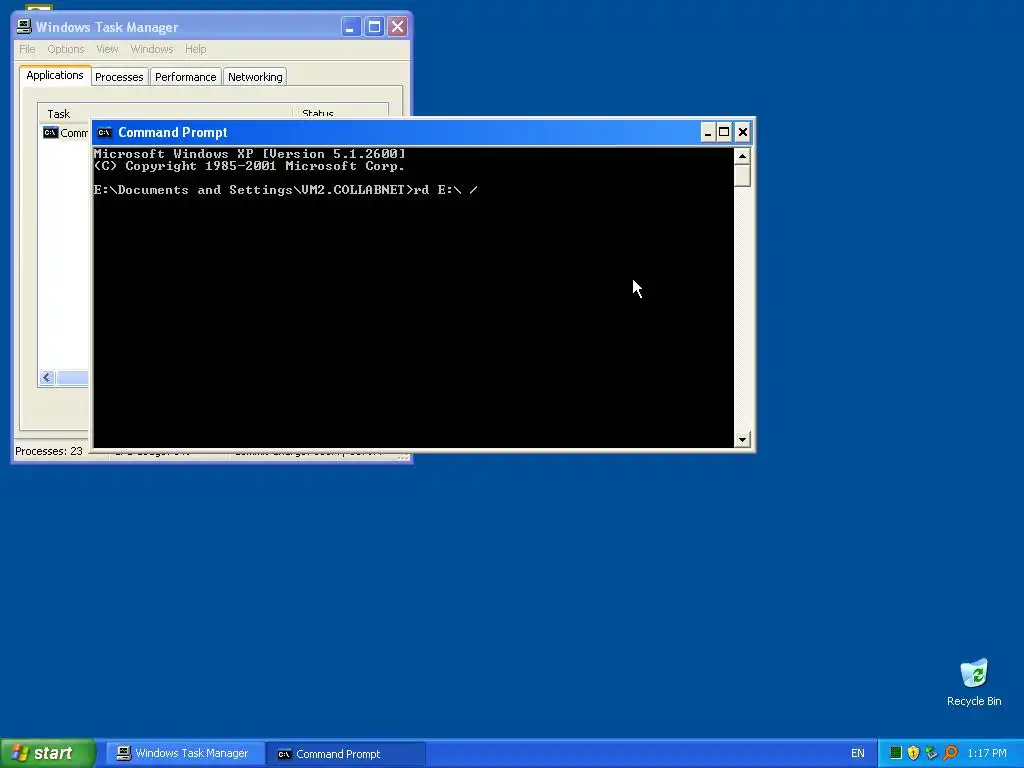The height and width of the screenshot is (768, 1024).
Task: Maximize the Windows Task Manager window
Action: 374,27
